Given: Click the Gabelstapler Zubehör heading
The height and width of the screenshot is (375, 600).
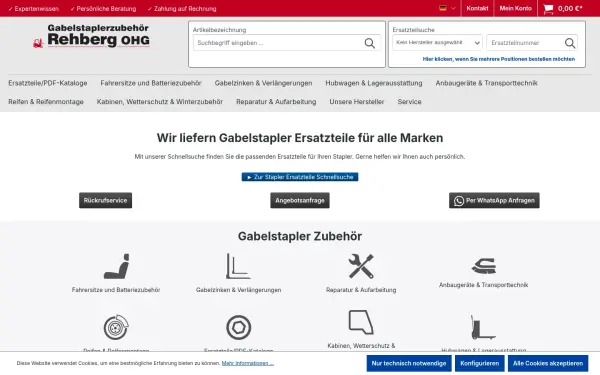Looking at the screenshot, I should (300, 236).
